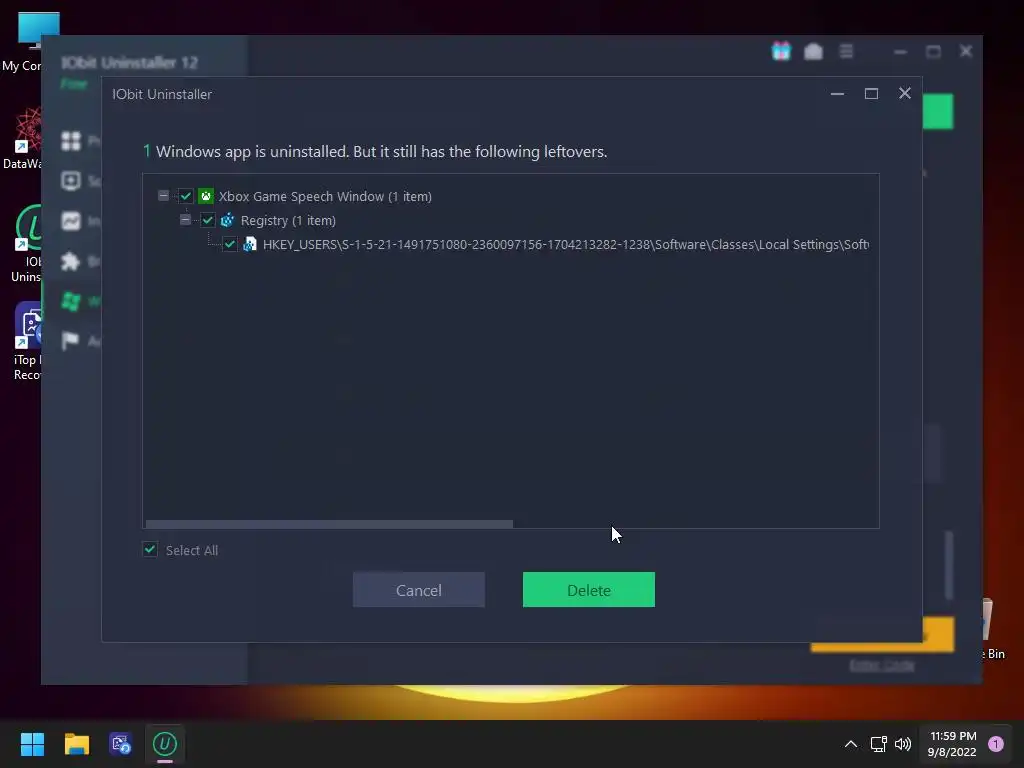Click the Registry cube icon

[227, 220]
